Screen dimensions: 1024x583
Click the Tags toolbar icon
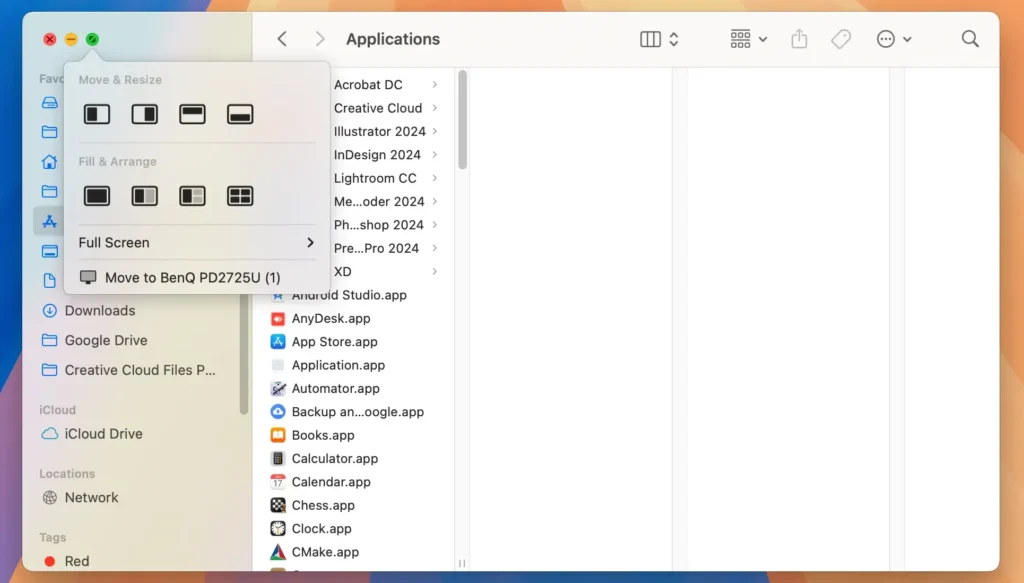pos(841,39)
